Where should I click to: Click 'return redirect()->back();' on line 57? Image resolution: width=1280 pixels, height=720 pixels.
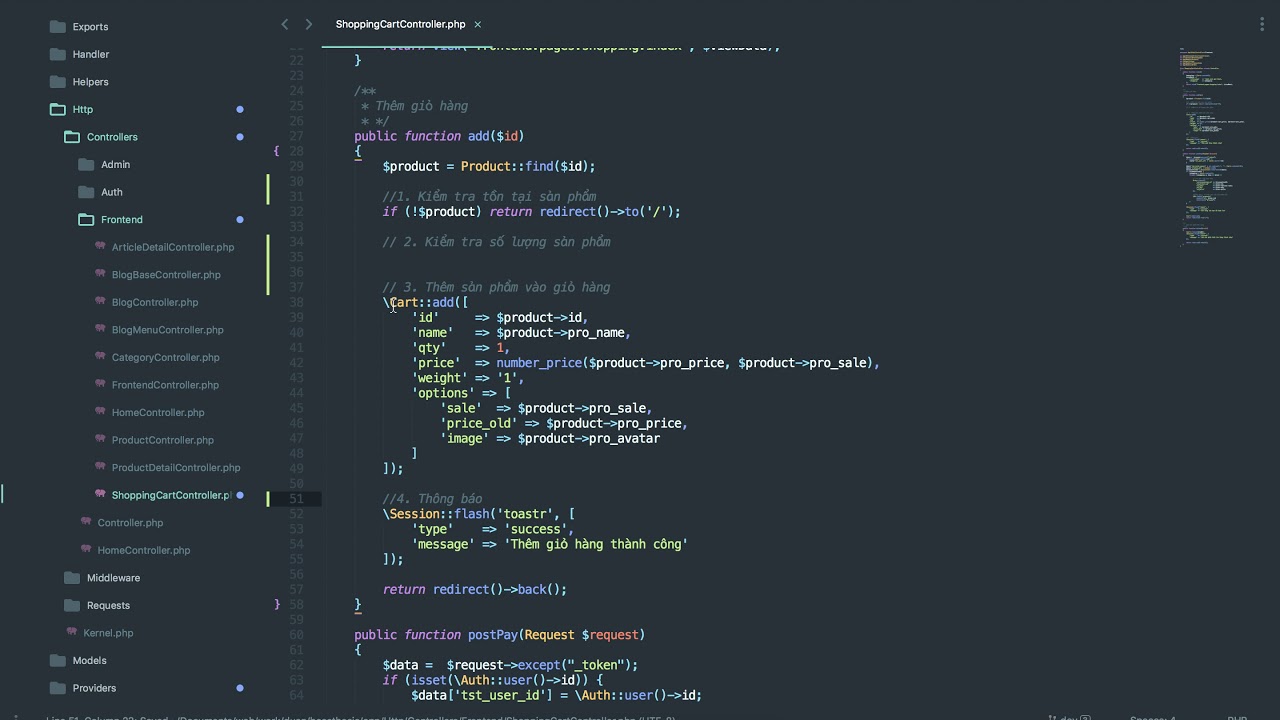click(475, 590)
